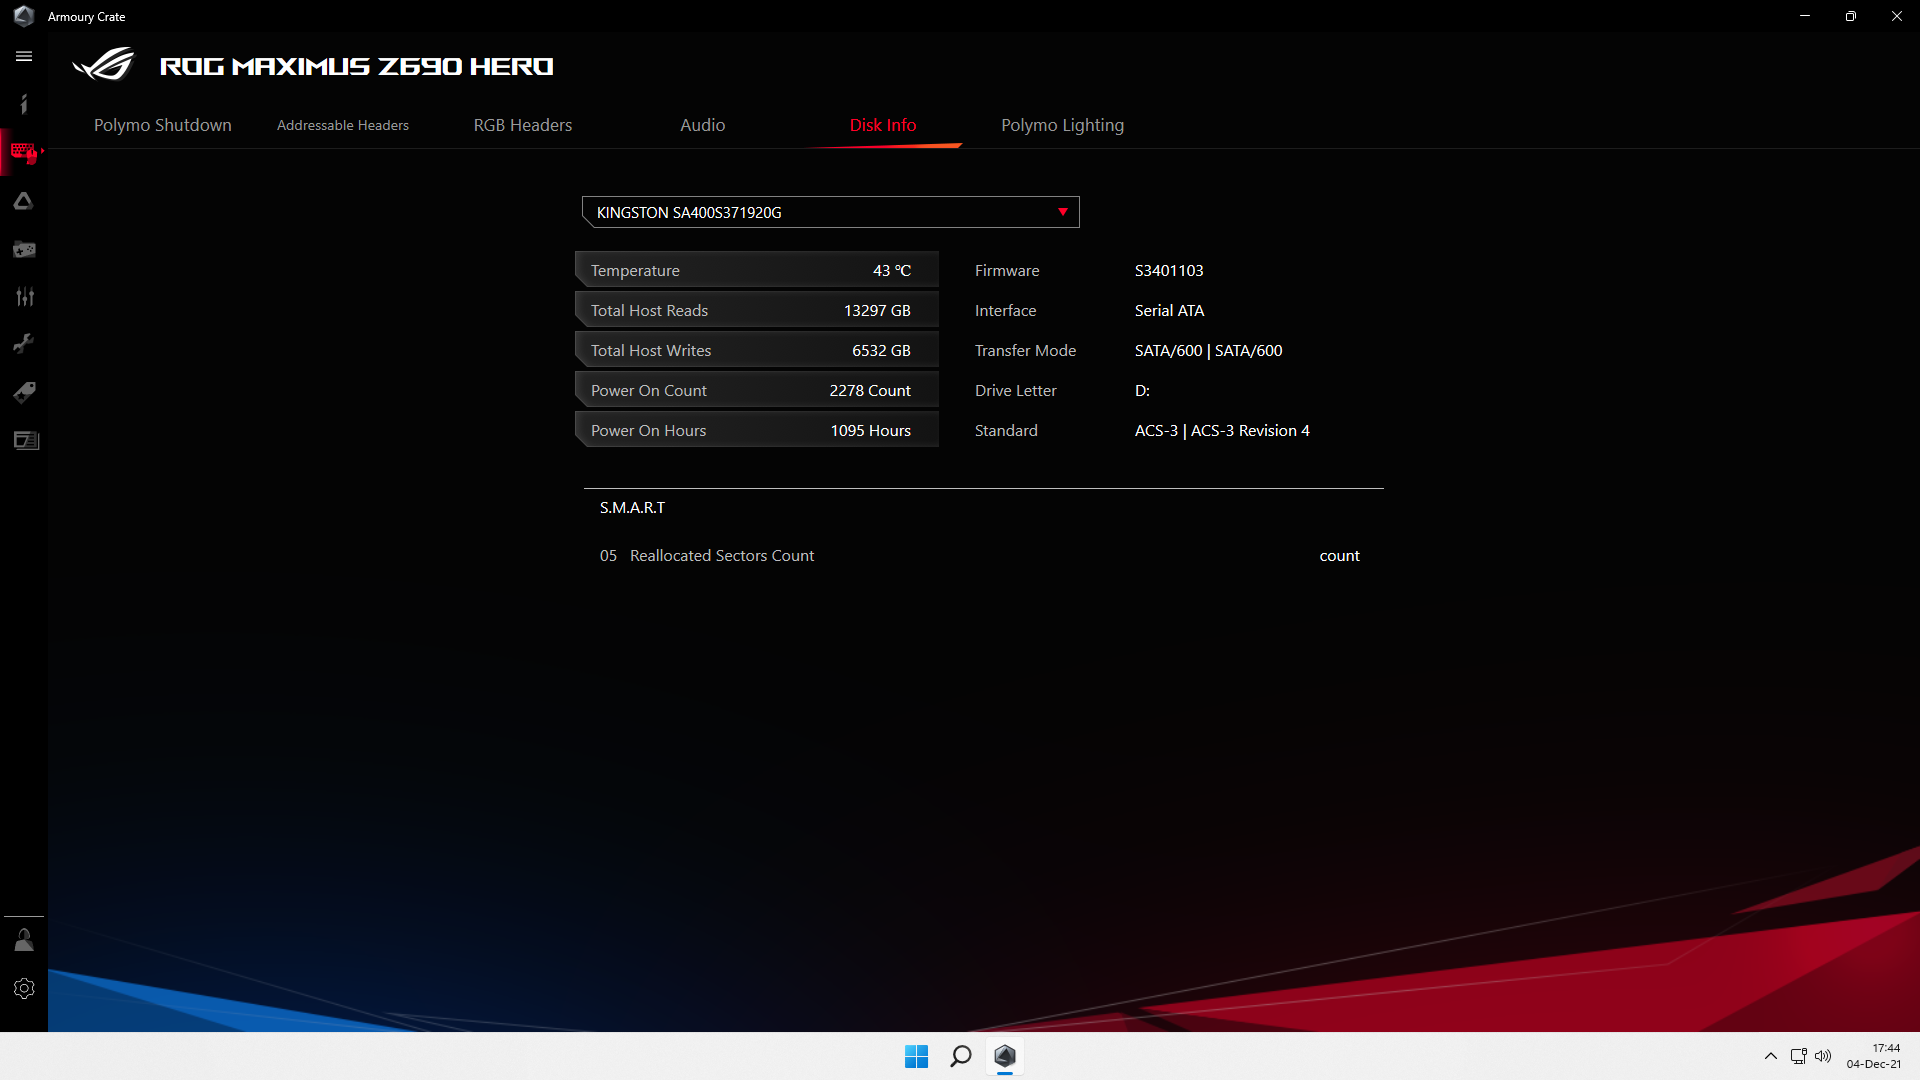Viewport: 1920px width, 1080px height.
Task: Click the red dropdown arrow of disk selector
Action: click(x=1063, y=212)
